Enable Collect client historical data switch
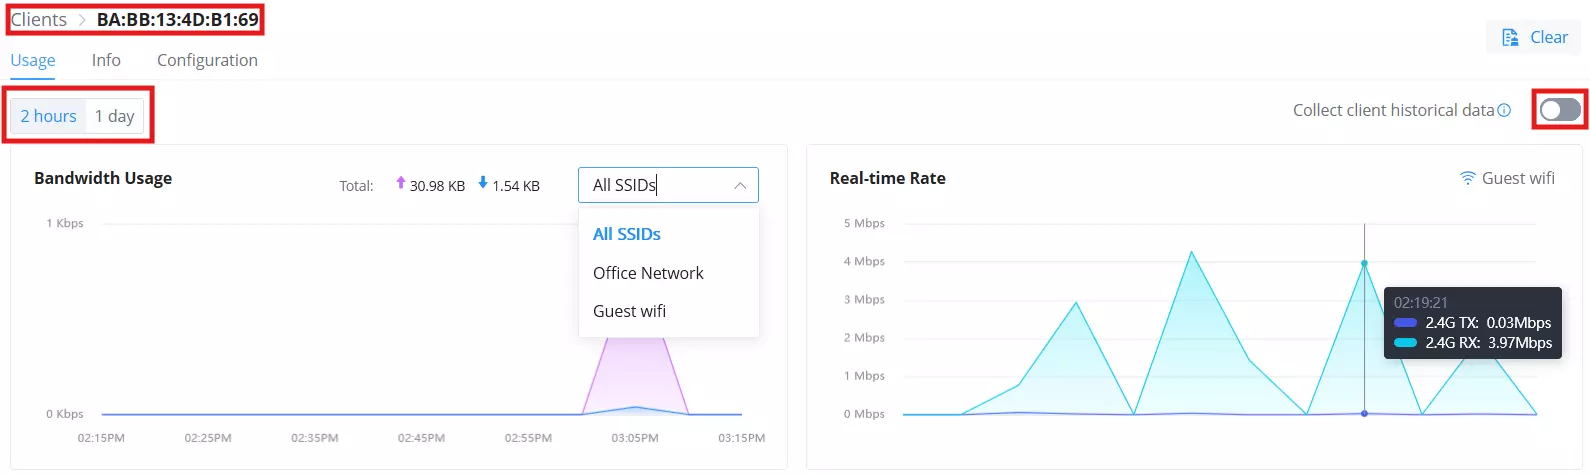1590x475 pixels. [1560, 110]
